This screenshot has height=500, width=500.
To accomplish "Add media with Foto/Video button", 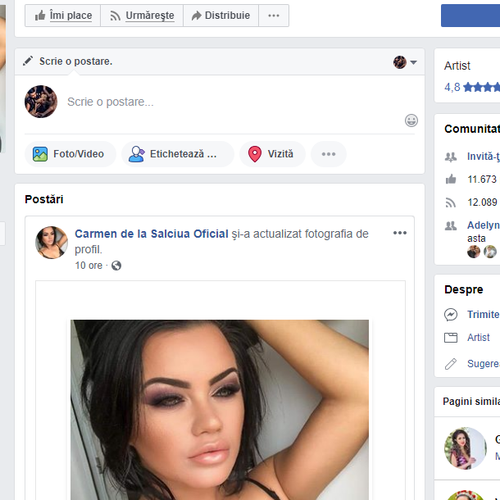I will (70, 154).
